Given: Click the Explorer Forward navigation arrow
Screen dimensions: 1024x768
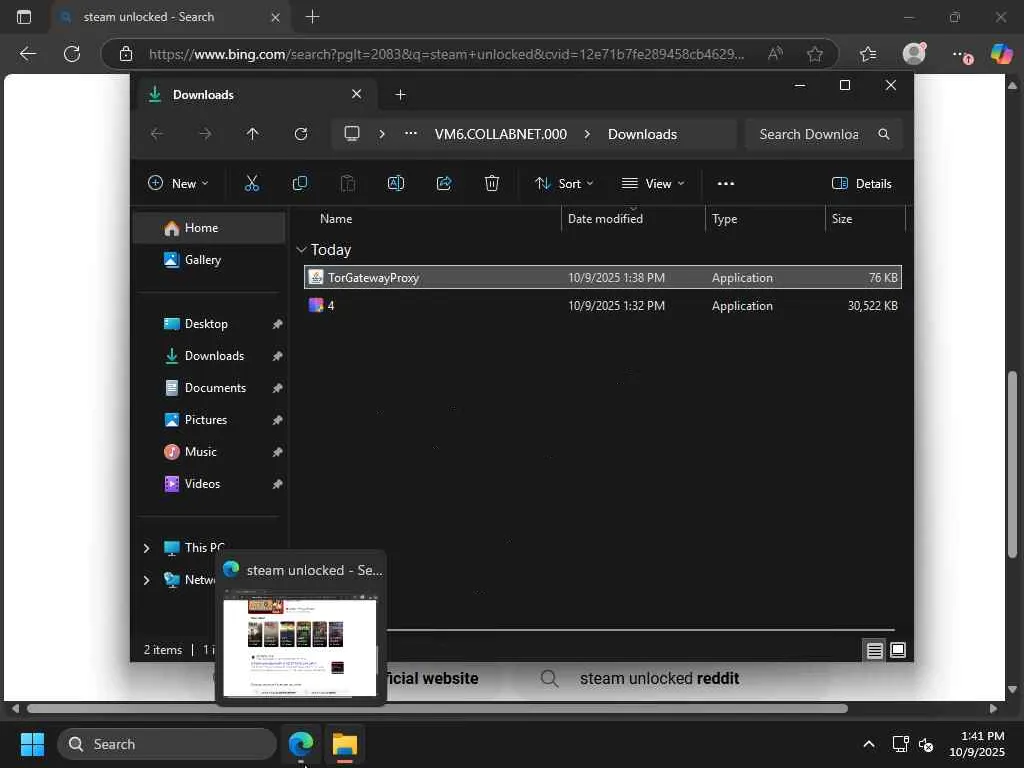Looking at the screenshot, I should tap(205, 134).
